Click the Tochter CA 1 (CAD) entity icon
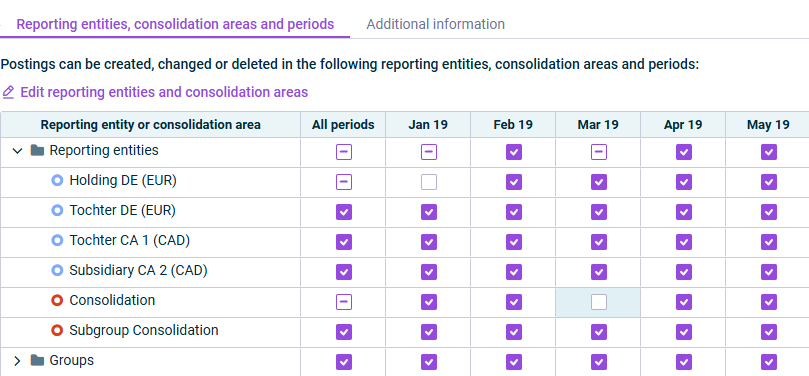809x376 pixels. pyautogui.click(x=57, y=240)
